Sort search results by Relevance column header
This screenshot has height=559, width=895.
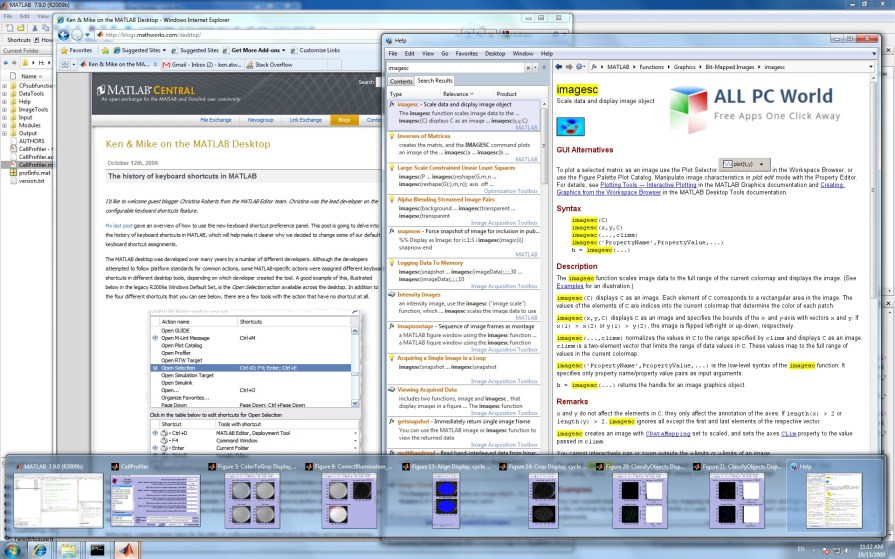[458, 94]
